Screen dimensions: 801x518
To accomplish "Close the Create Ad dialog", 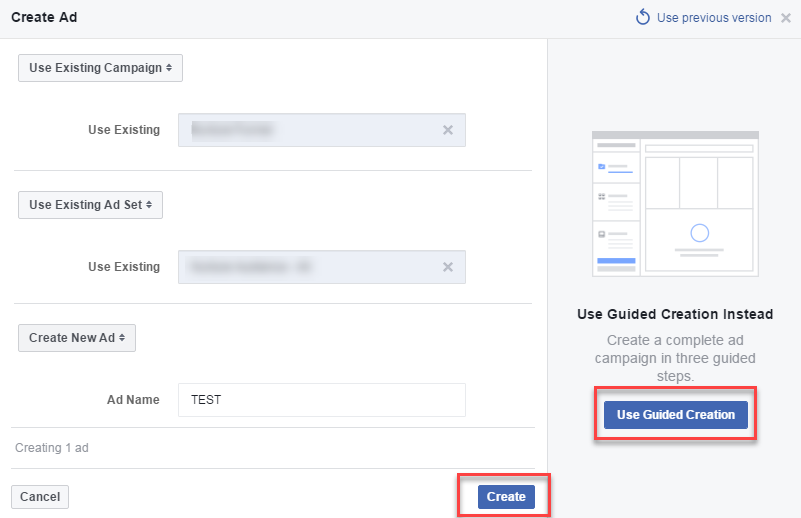I will coord(786,18).
